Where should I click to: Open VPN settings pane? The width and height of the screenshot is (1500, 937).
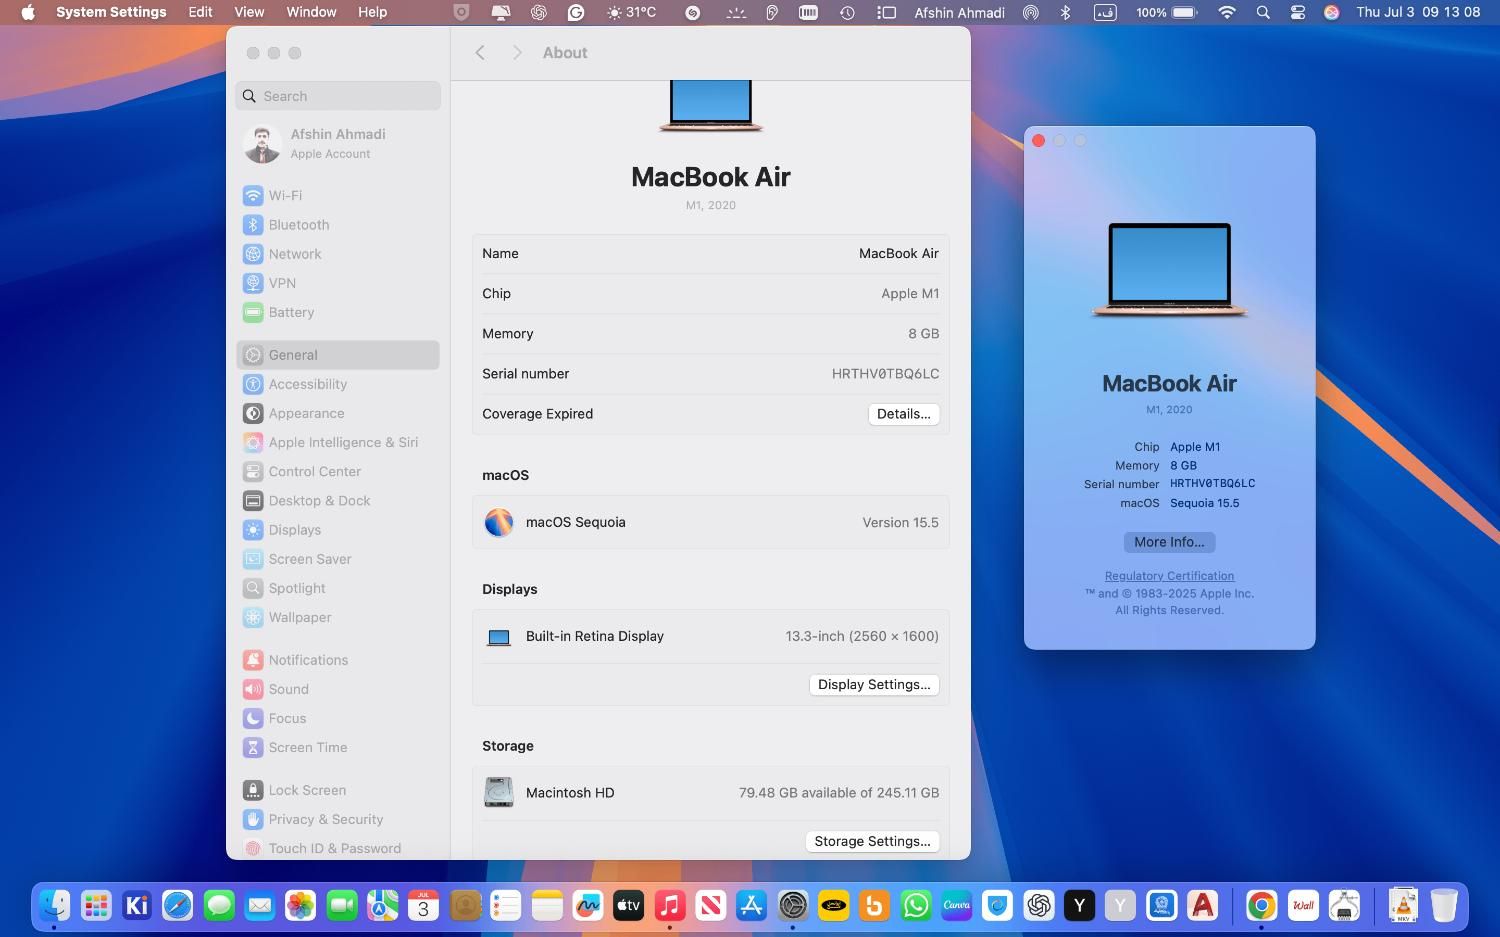[338, 283]
